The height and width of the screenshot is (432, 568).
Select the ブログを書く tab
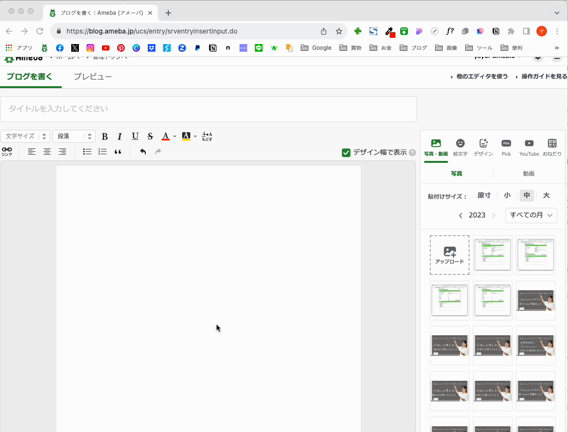coord(30,77)
